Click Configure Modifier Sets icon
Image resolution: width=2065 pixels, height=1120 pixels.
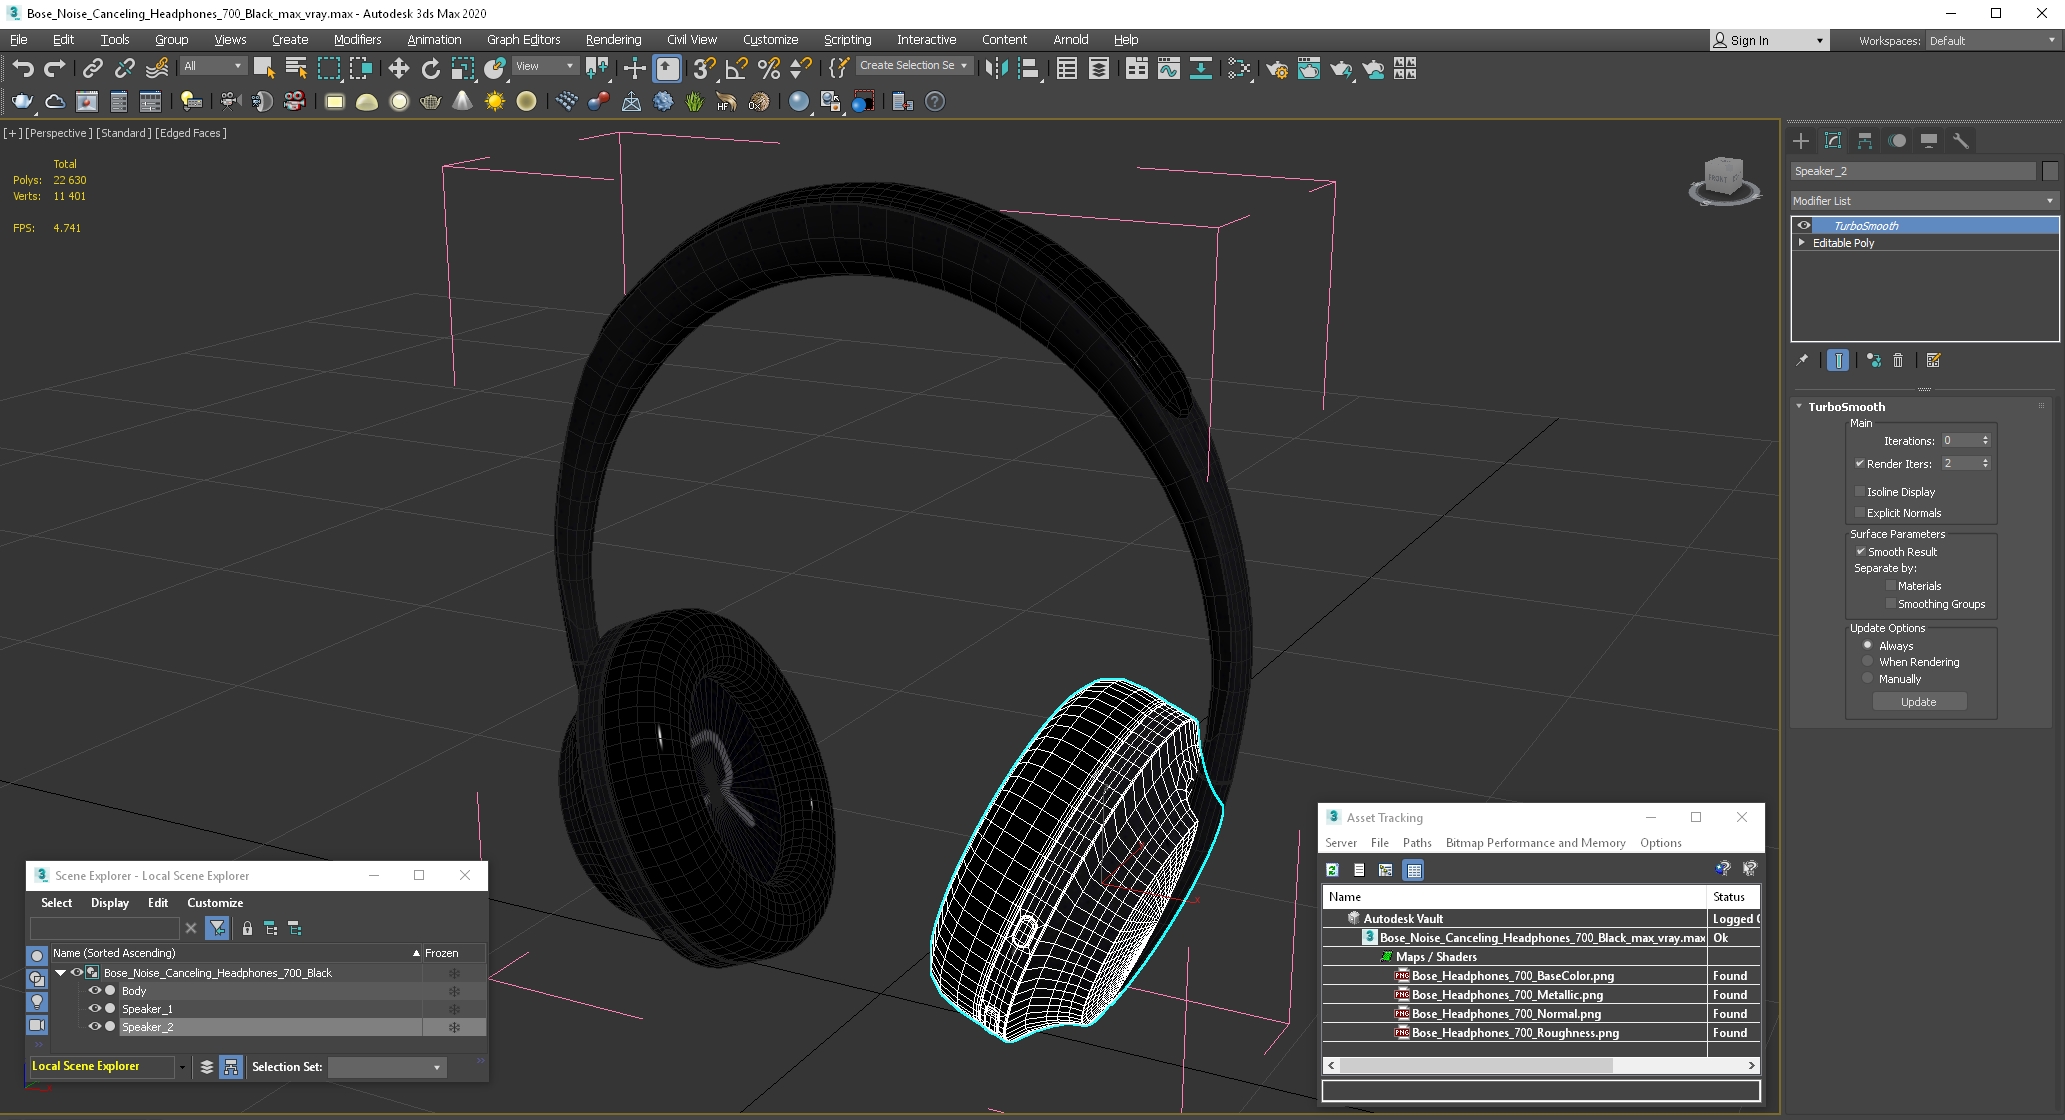1933,360
